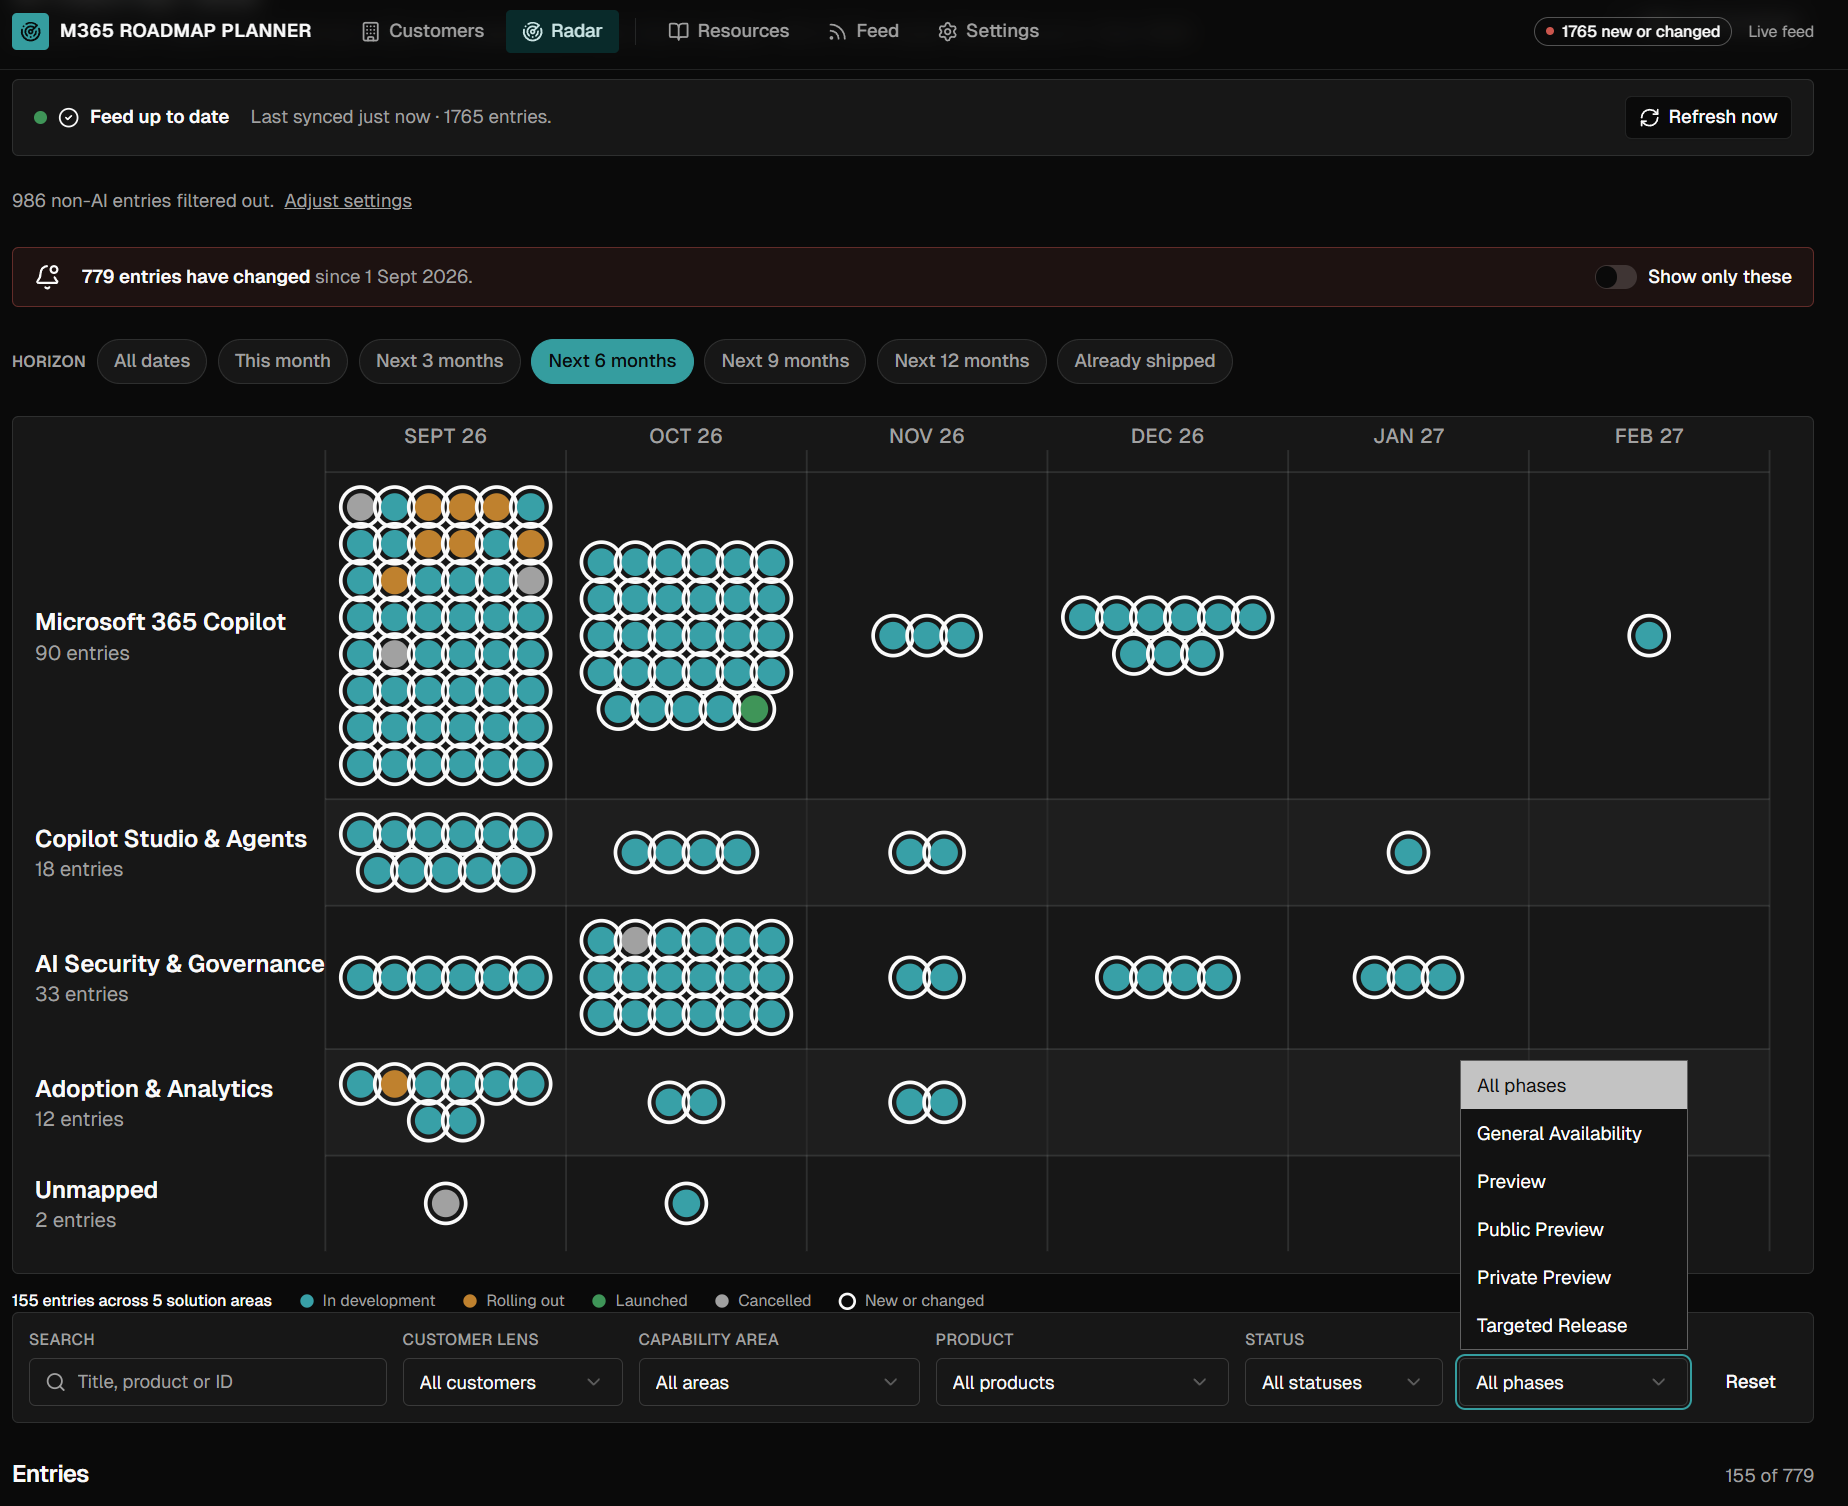Click the JAN 27 Copilot Studio & Agents dot

click(x=1408, y=852)
